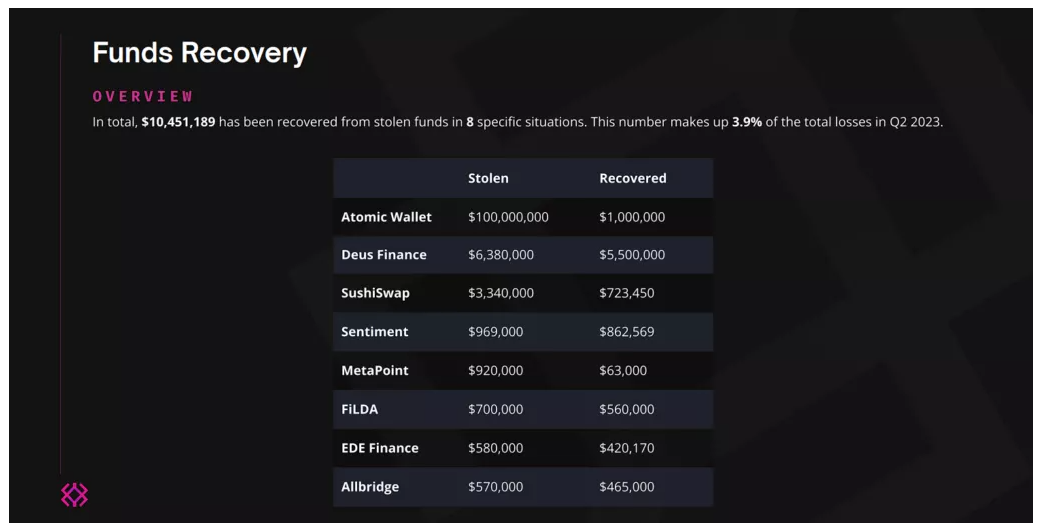
Task: Click the Funds Recovery title
Action: 199,53
